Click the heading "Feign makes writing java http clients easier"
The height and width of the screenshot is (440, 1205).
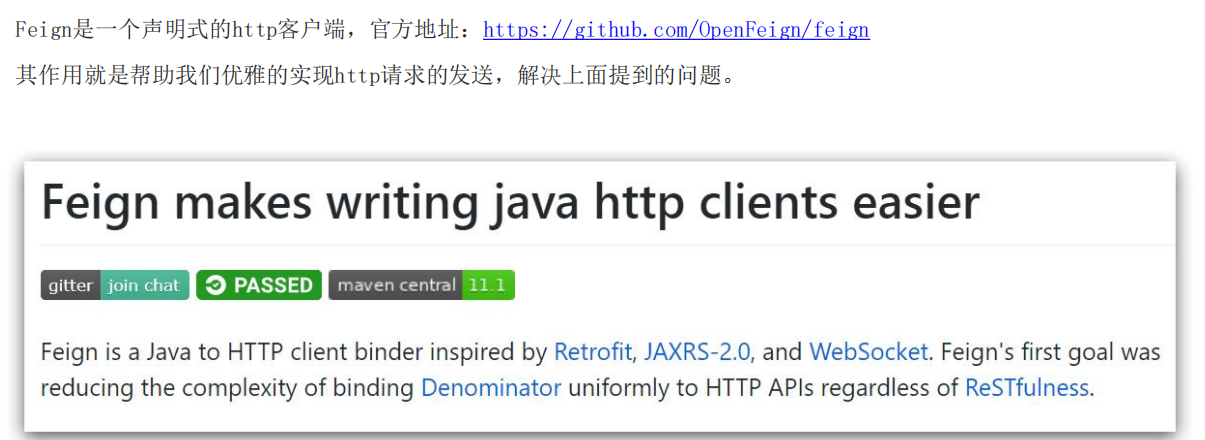coord(510,203)
